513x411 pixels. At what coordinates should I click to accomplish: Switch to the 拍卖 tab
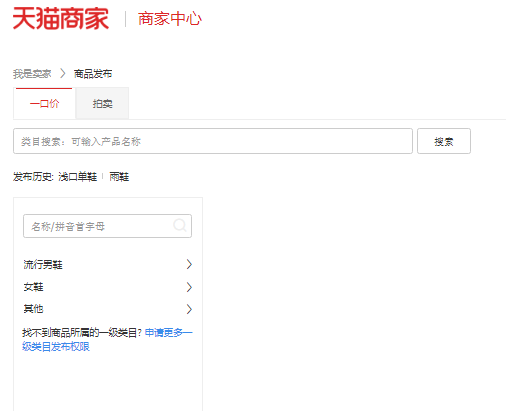click(x=102, y=104)
